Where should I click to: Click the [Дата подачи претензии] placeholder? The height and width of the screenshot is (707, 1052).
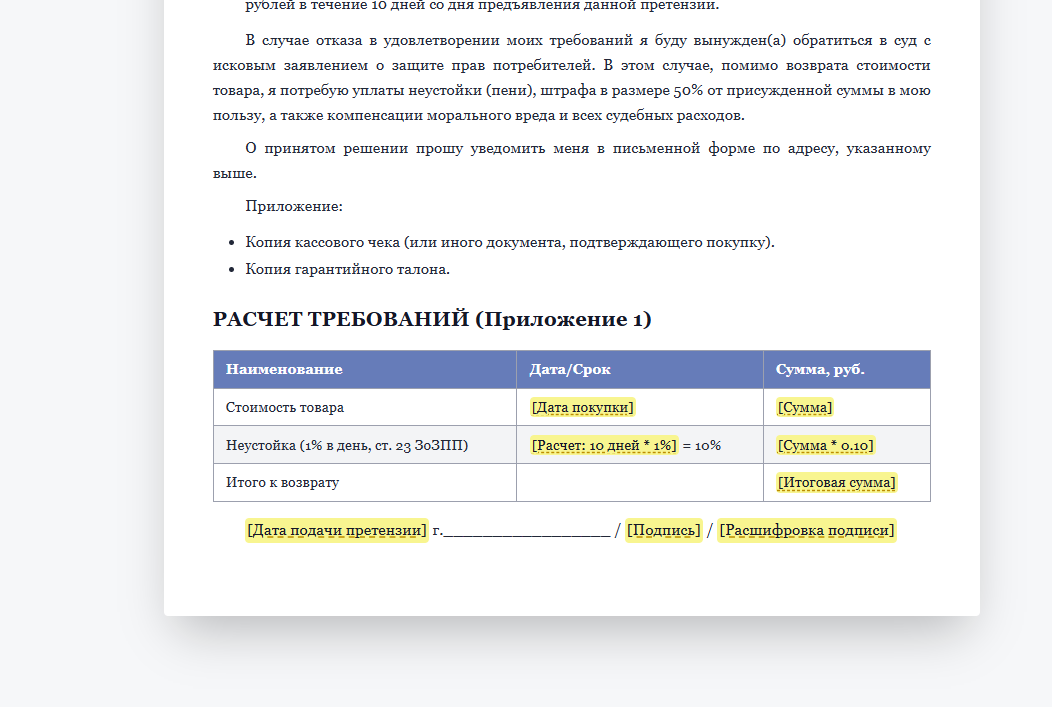point(337,530)
